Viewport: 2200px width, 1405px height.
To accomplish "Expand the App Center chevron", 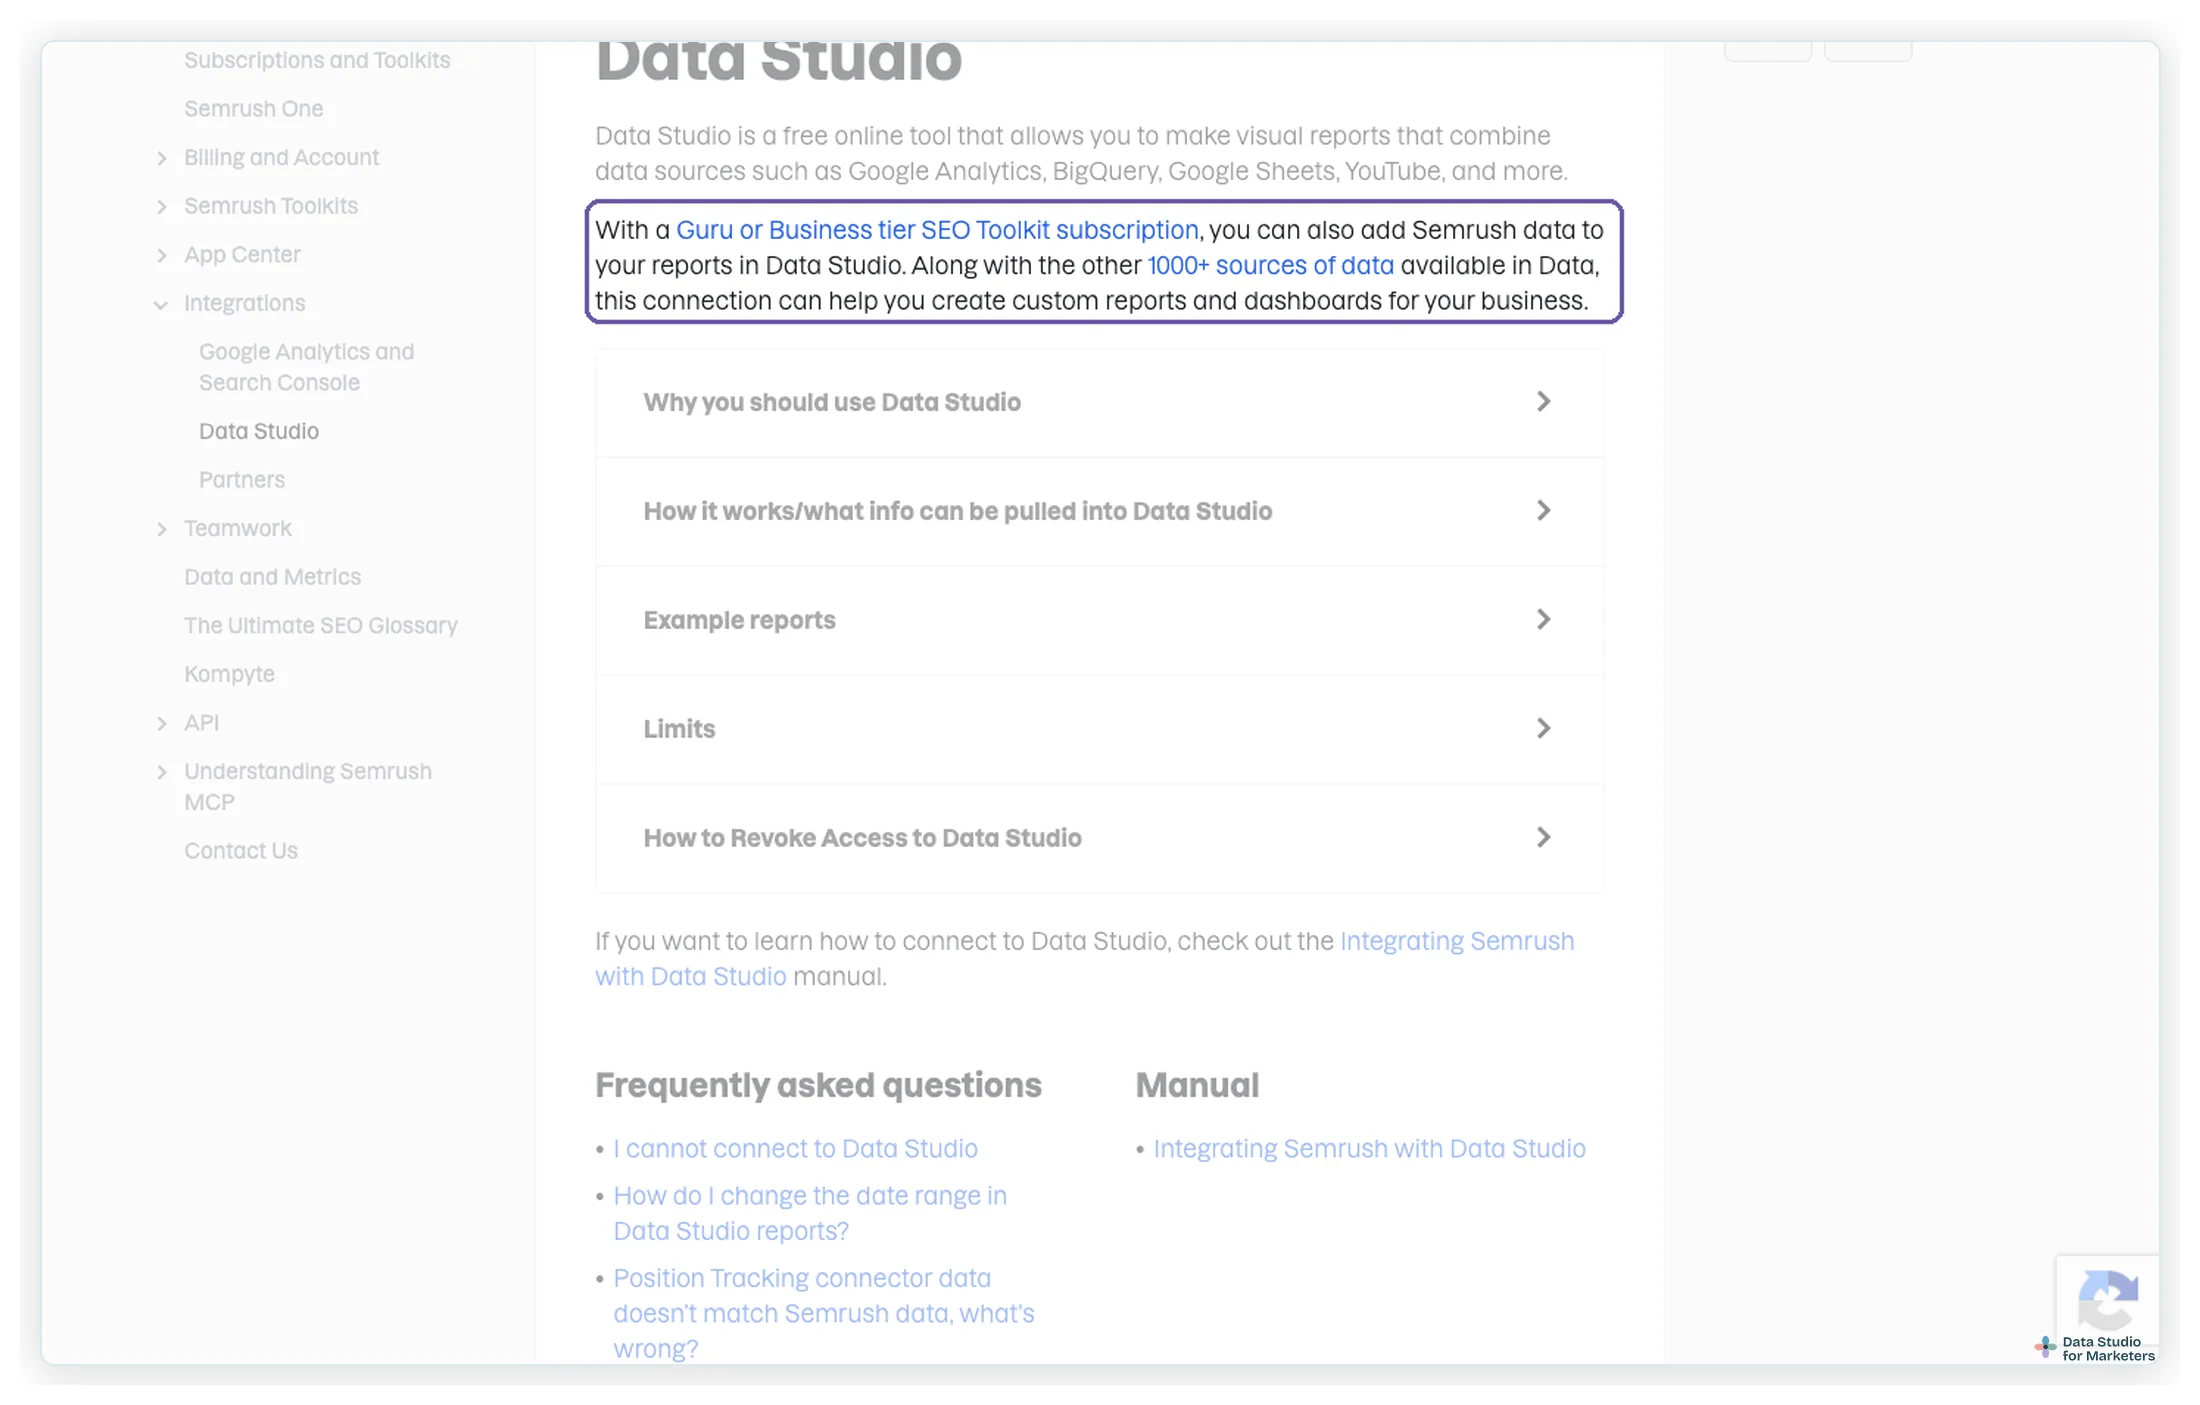I will tap(162, 255).
